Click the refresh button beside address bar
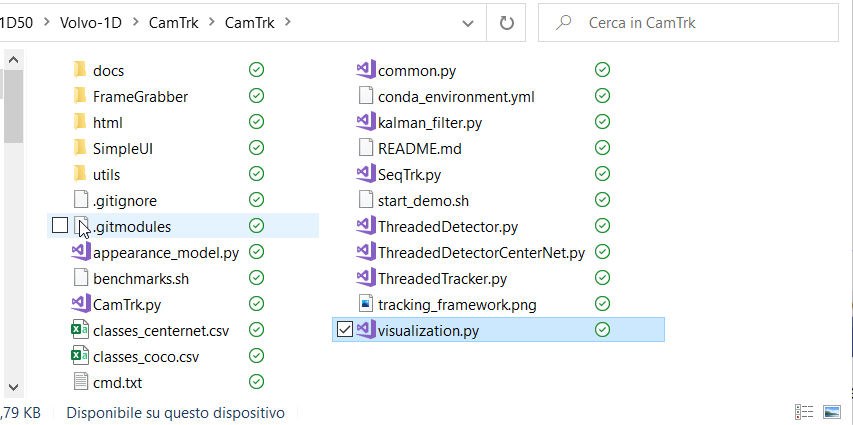 tap(507, 22)
